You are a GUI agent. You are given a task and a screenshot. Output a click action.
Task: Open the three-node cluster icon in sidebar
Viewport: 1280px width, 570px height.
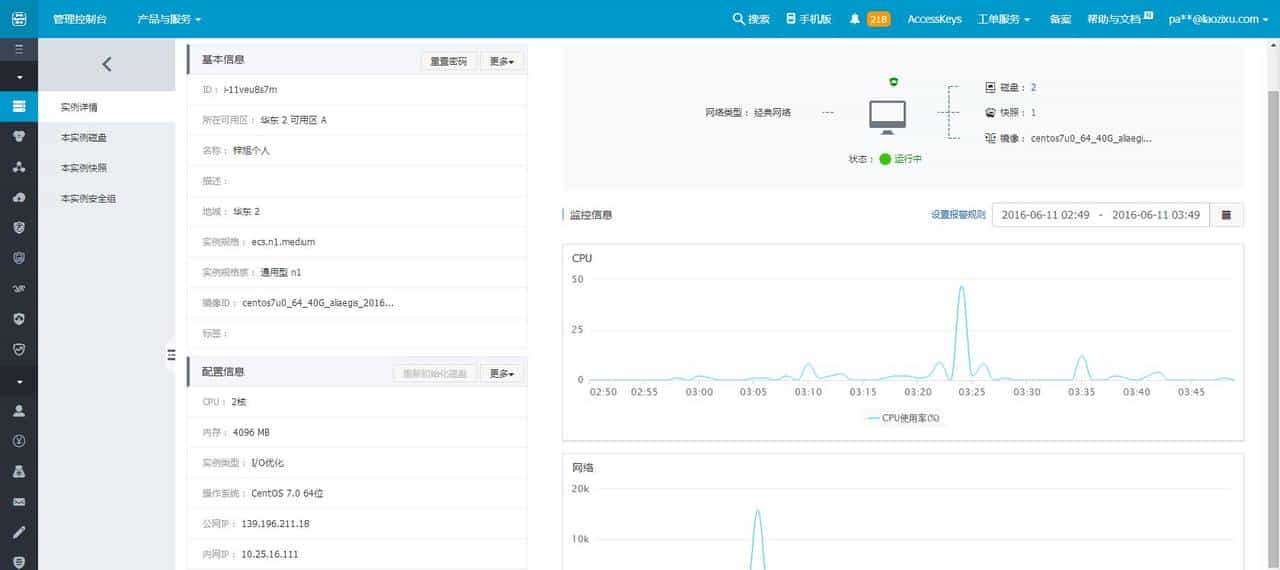(x=18, y=167)
